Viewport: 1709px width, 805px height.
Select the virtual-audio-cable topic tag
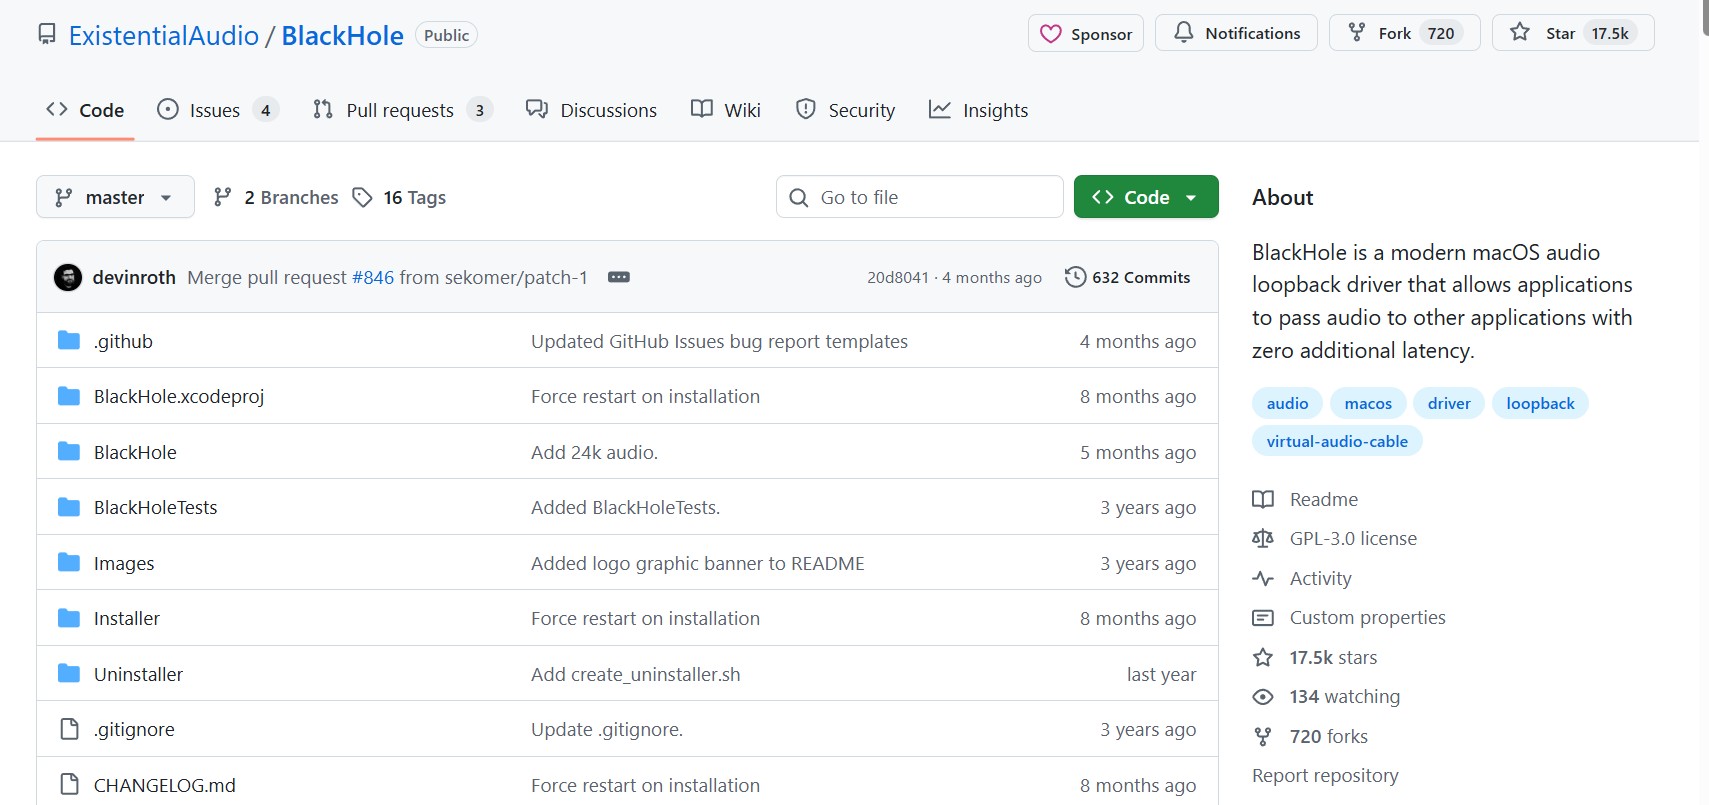point(1336,441)
